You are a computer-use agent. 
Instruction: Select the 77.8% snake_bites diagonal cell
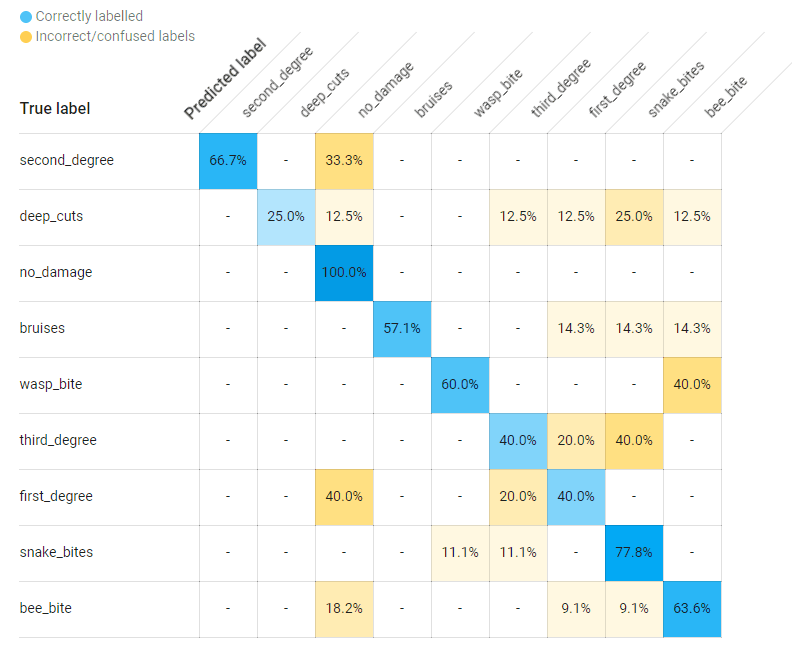click(634, 552)
